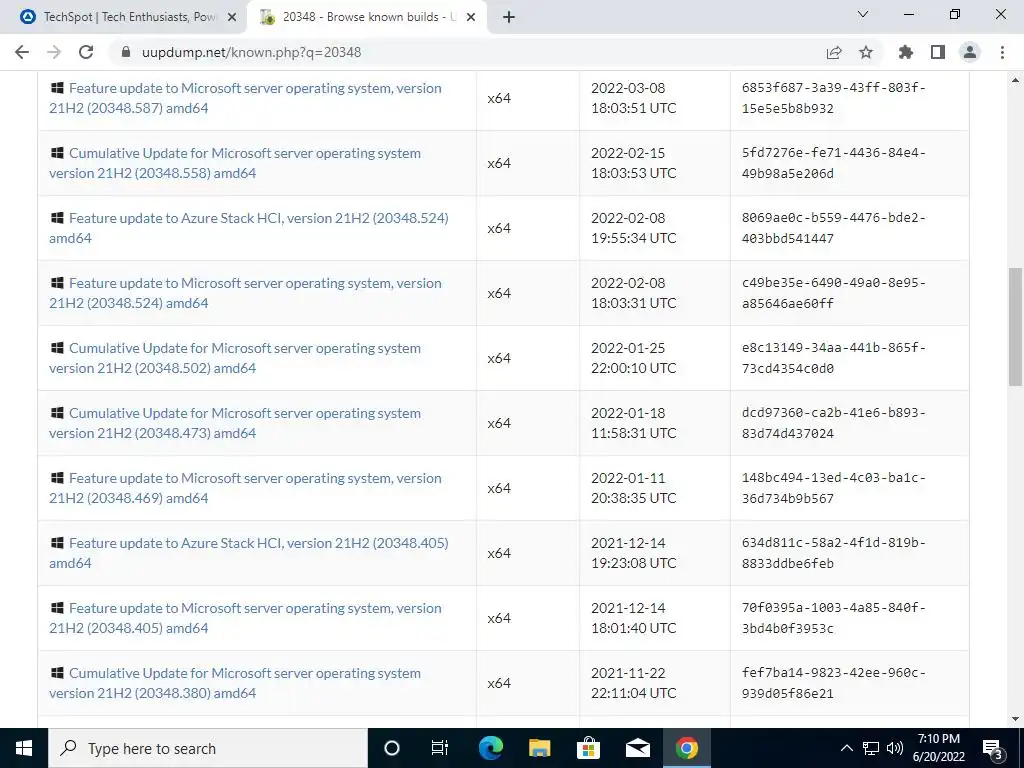Screen dimensions: 1024x768
Task: Open Feature update server 21H2 (20348.587) link
Action: (x=246, y=98)
